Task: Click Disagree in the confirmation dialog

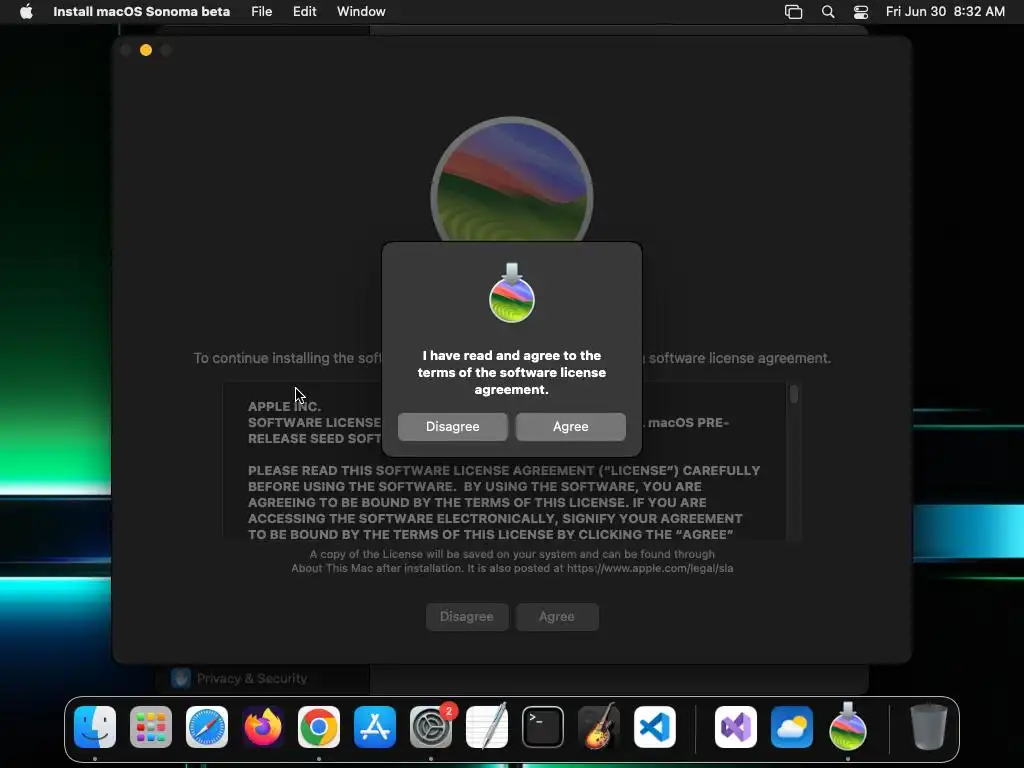Action: click(452, 426)
